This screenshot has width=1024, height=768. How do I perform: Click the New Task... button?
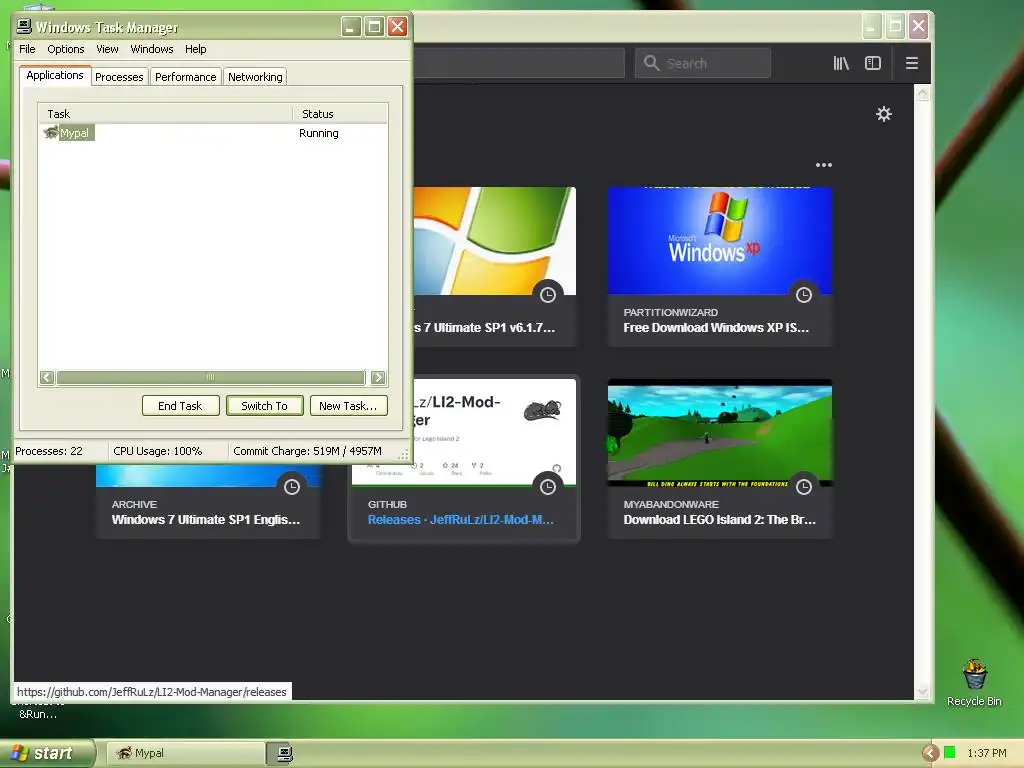(x=348, y=406)
